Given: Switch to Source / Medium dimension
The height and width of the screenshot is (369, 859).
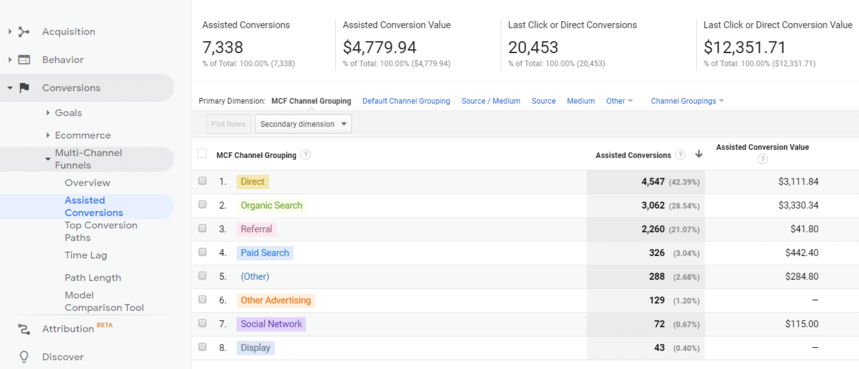Looking at the screenshot, I should point(491,101).
